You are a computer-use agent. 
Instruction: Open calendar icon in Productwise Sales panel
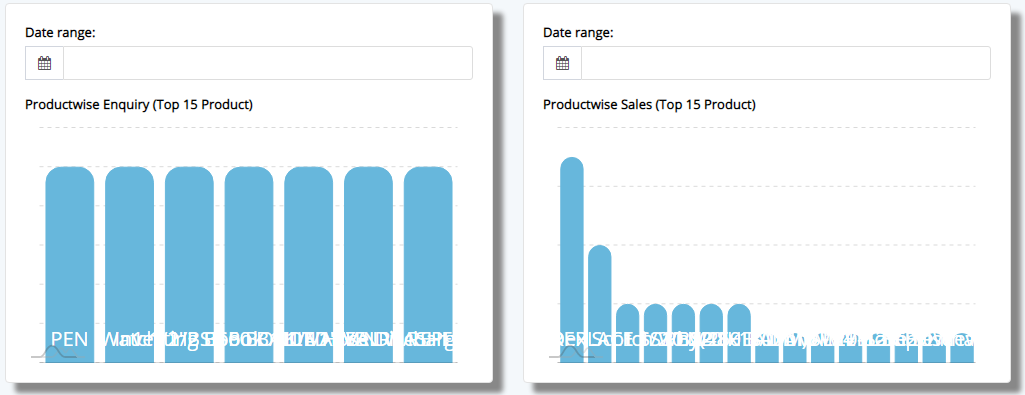point(562,63)
